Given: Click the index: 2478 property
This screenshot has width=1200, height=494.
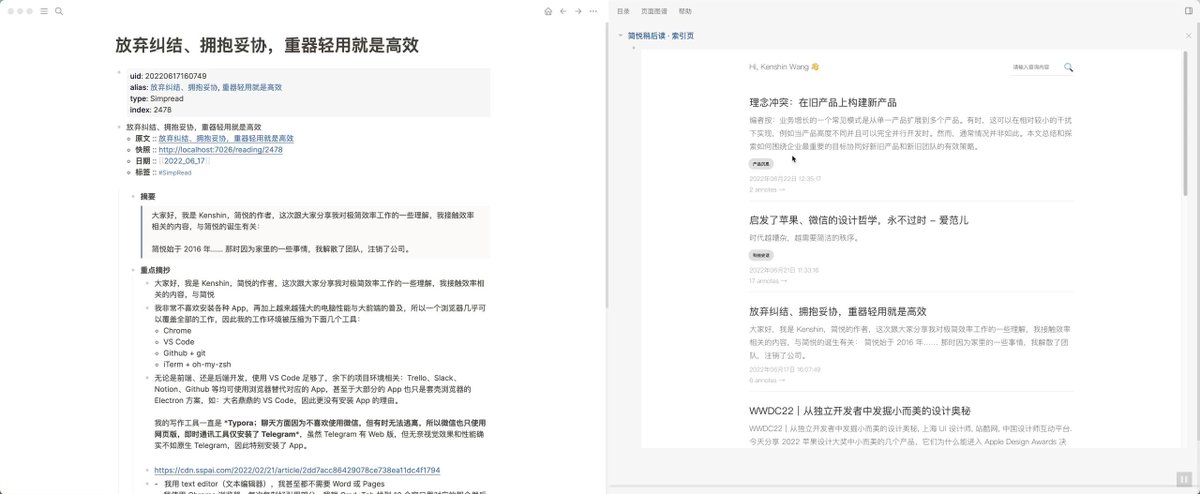Looking at the screenshot, I should [151, 110].
